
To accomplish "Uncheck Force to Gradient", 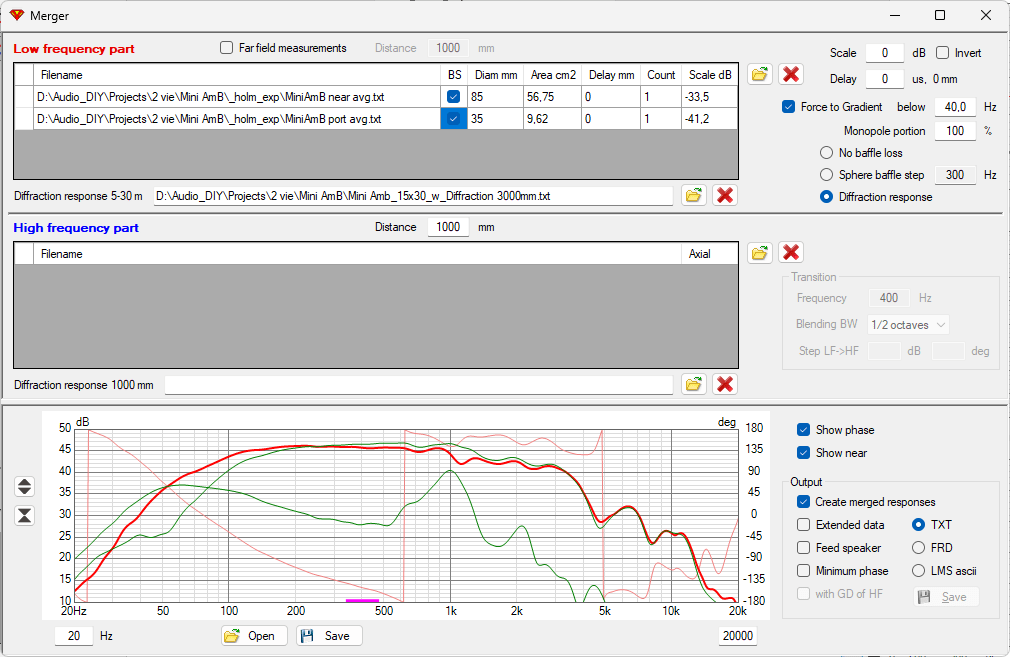I will click(x=788, y=107).
